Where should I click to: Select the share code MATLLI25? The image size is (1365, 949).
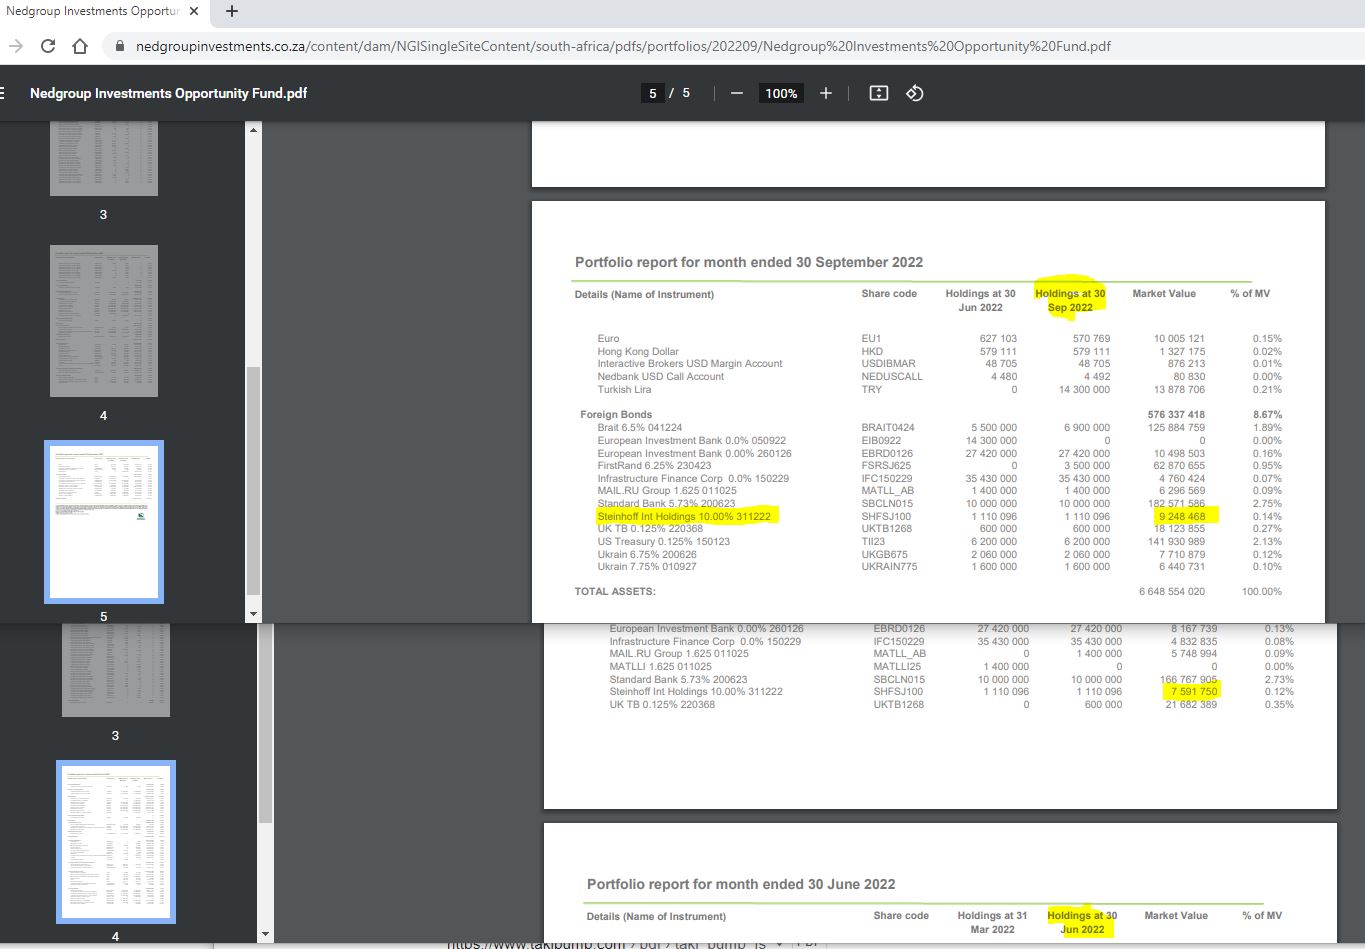coord(897,666)
